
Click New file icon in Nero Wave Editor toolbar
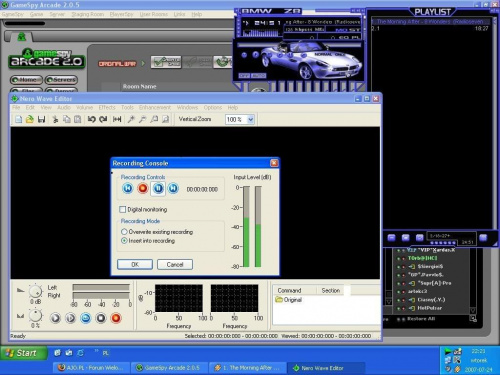pos(19,119)
